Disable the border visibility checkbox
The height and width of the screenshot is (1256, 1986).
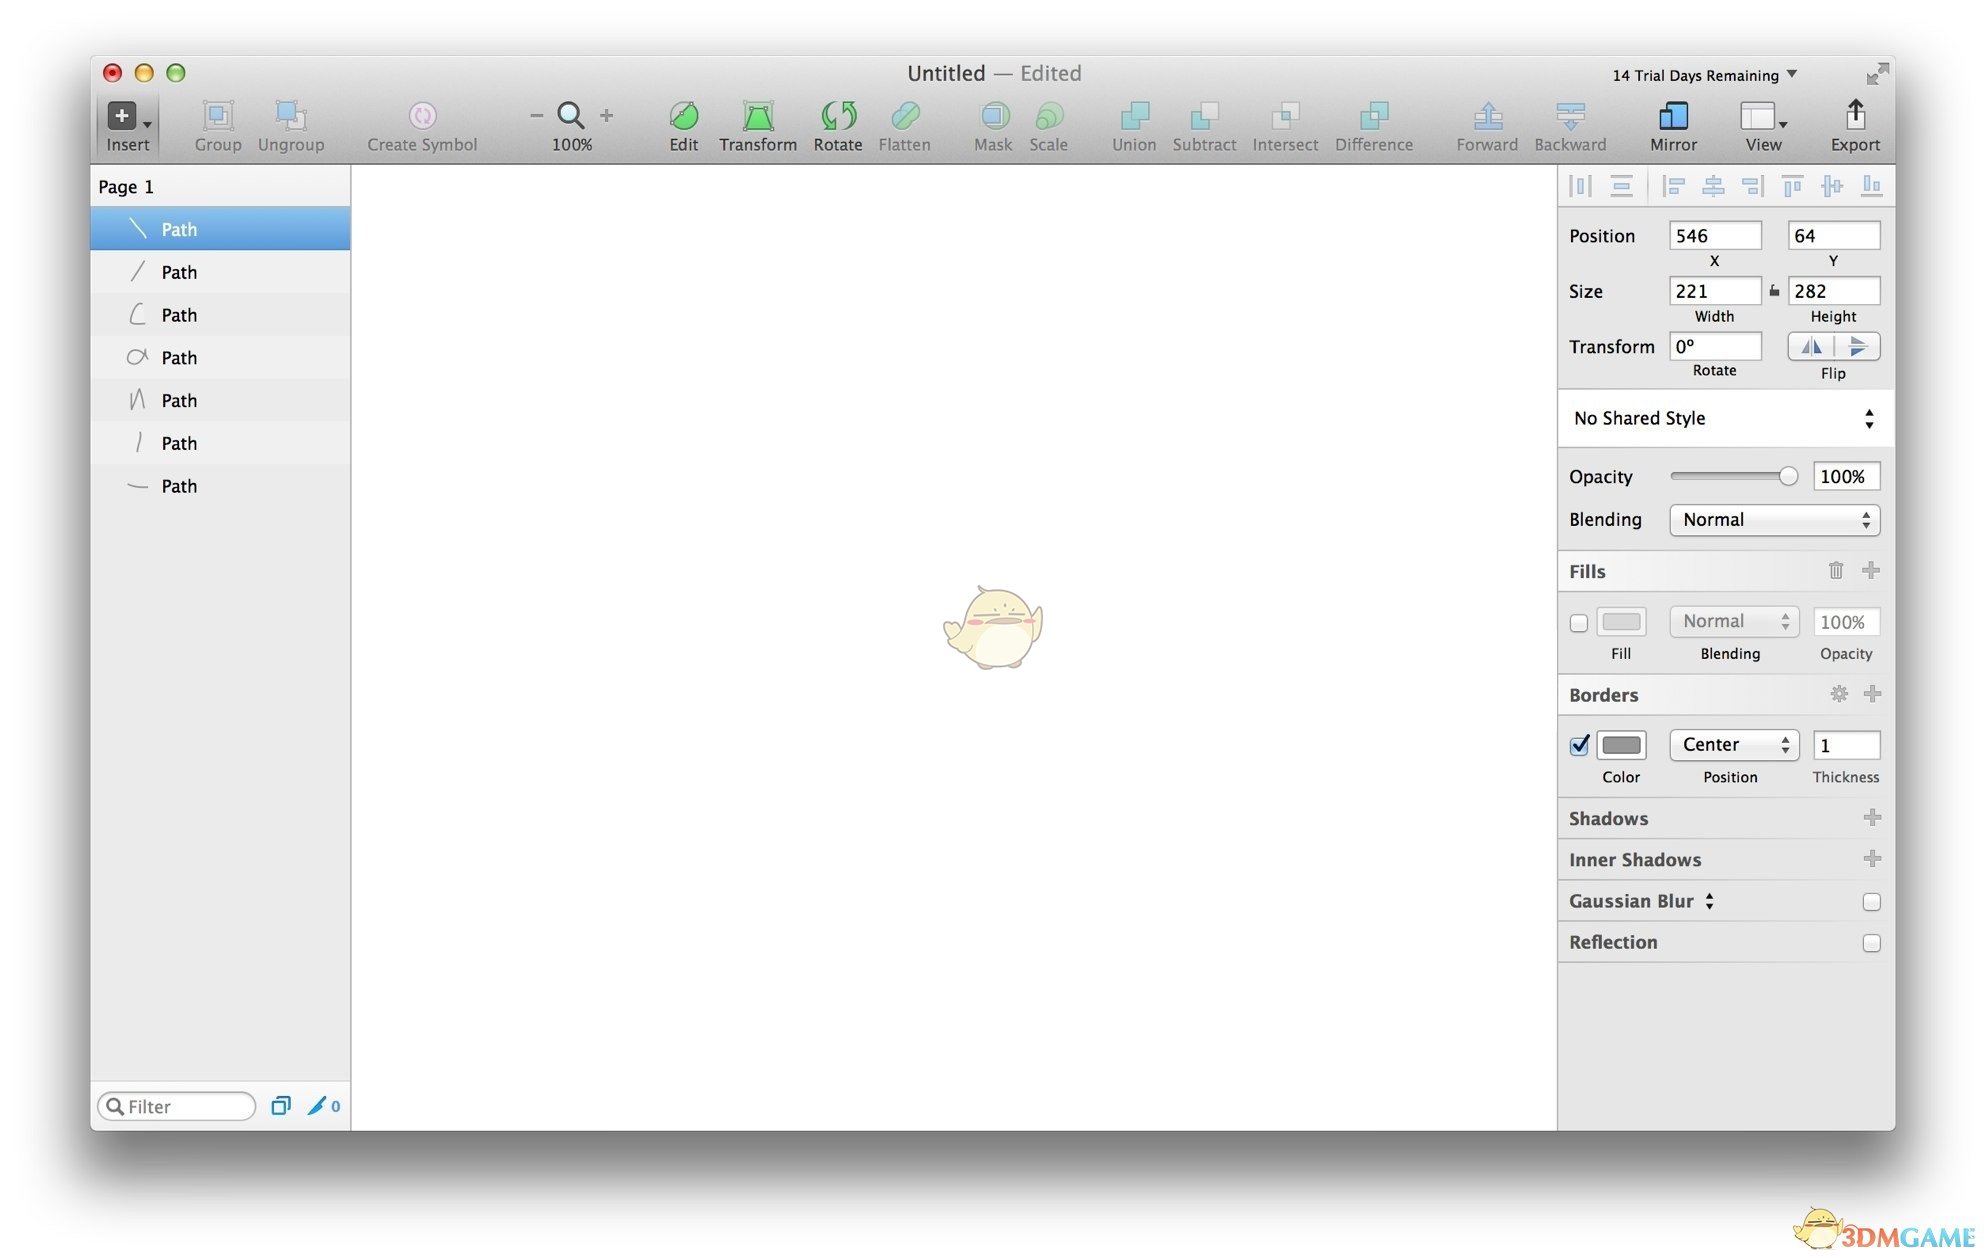(x=1580, y=744)
